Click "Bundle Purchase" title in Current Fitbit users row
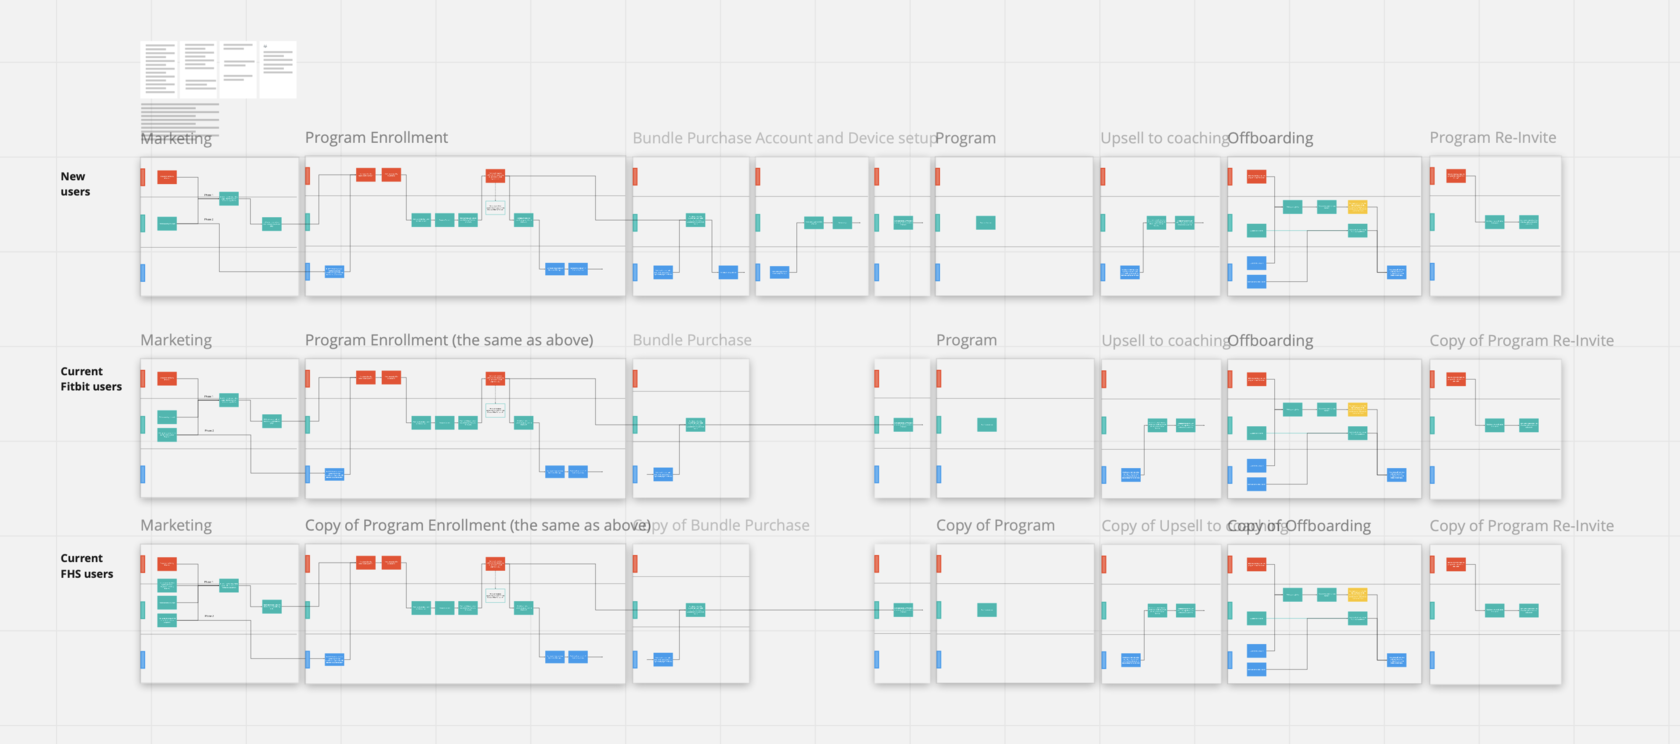Image resolution: width=1680 pixels, height=744 pixels. click(692, 340)
